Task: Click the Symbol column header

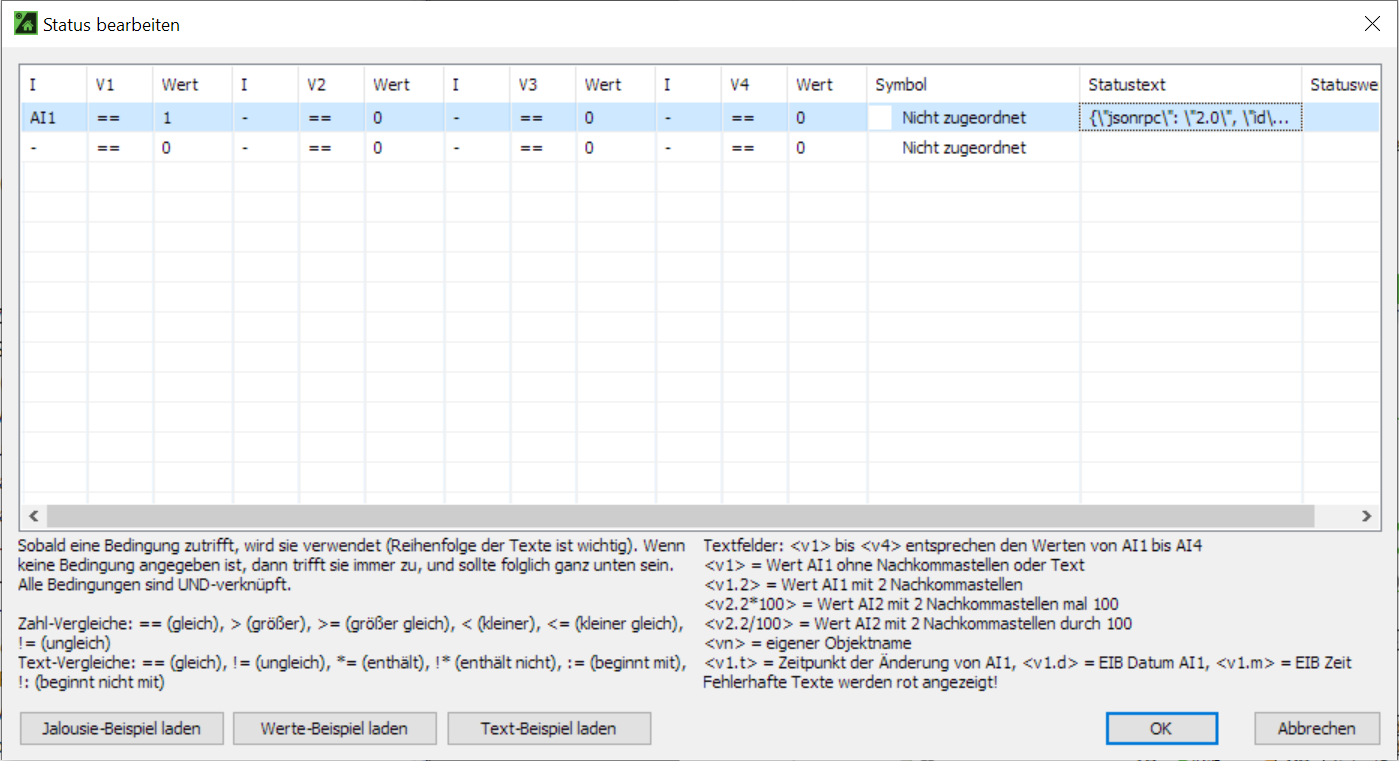Action: coord(974,85)
